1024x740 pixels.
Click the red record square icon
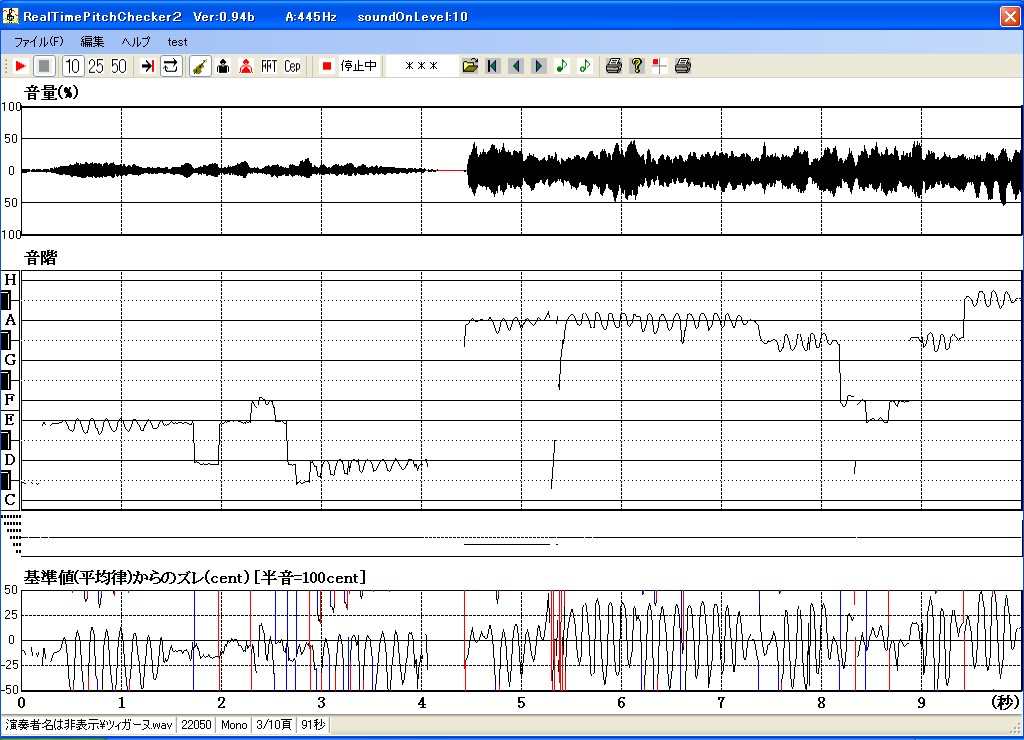point(327,66)
